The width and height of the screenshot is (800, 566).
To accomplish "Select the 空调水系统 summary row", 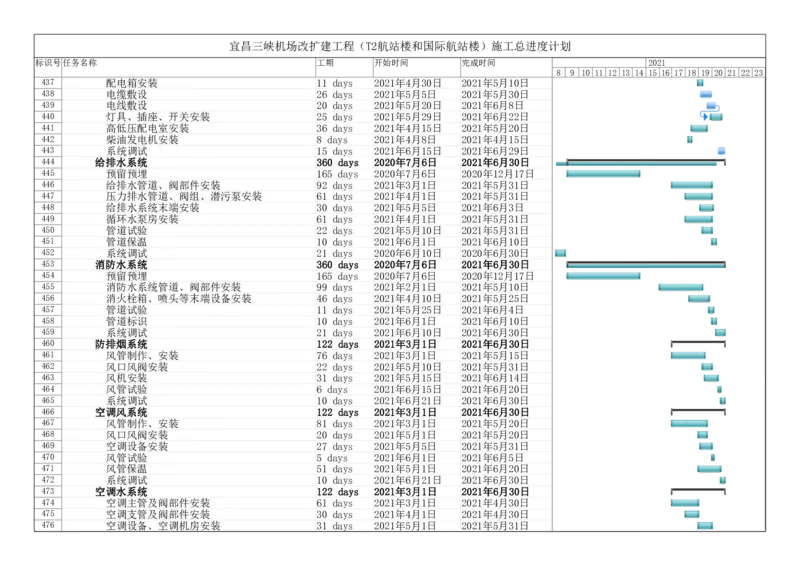I will 120,492.
